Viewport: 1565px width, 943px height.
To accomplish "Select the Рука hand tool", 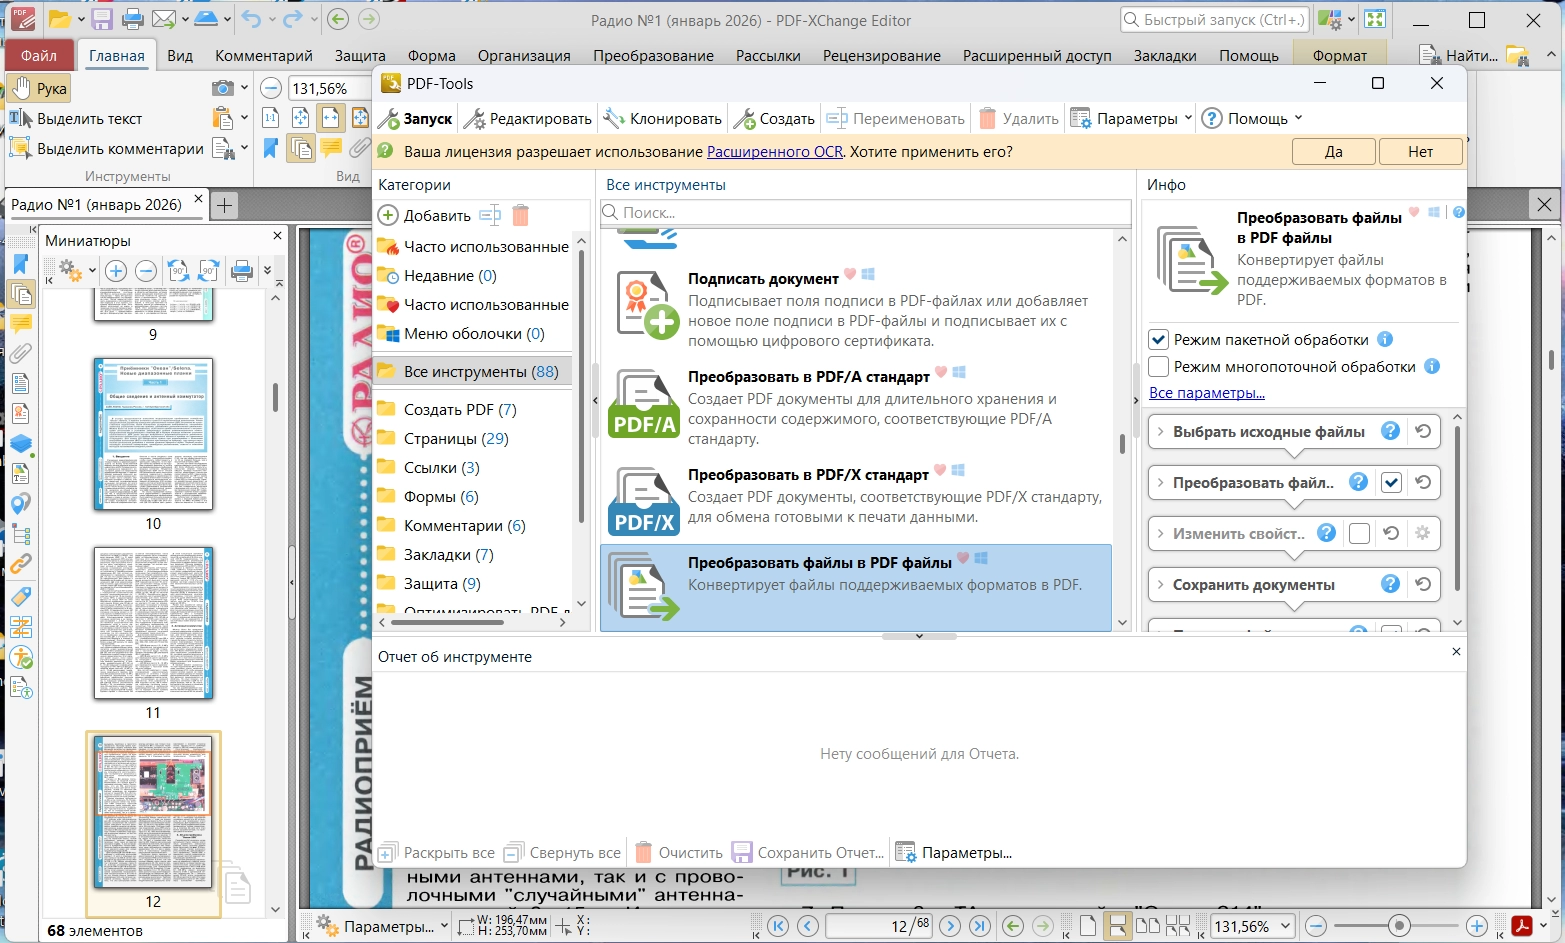I will [40, 88].
